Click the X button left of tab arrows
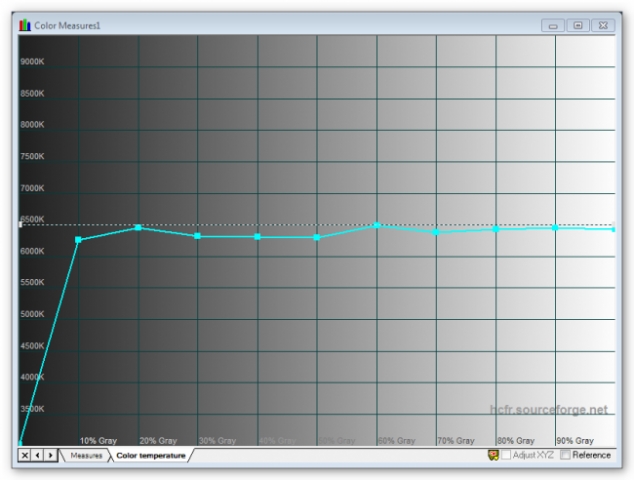Image resolution: width=634 pixels, height=480 pixels. 25,455
